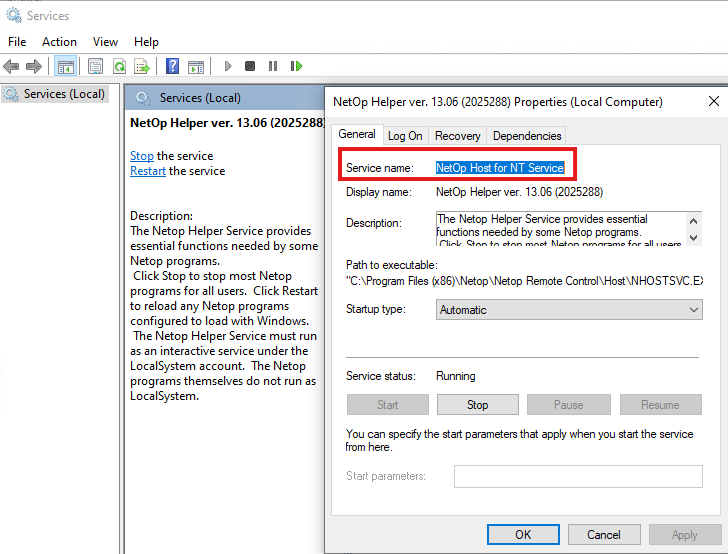Open the View menu
This screenshot has height=554, width=728.
coord(105,42)
